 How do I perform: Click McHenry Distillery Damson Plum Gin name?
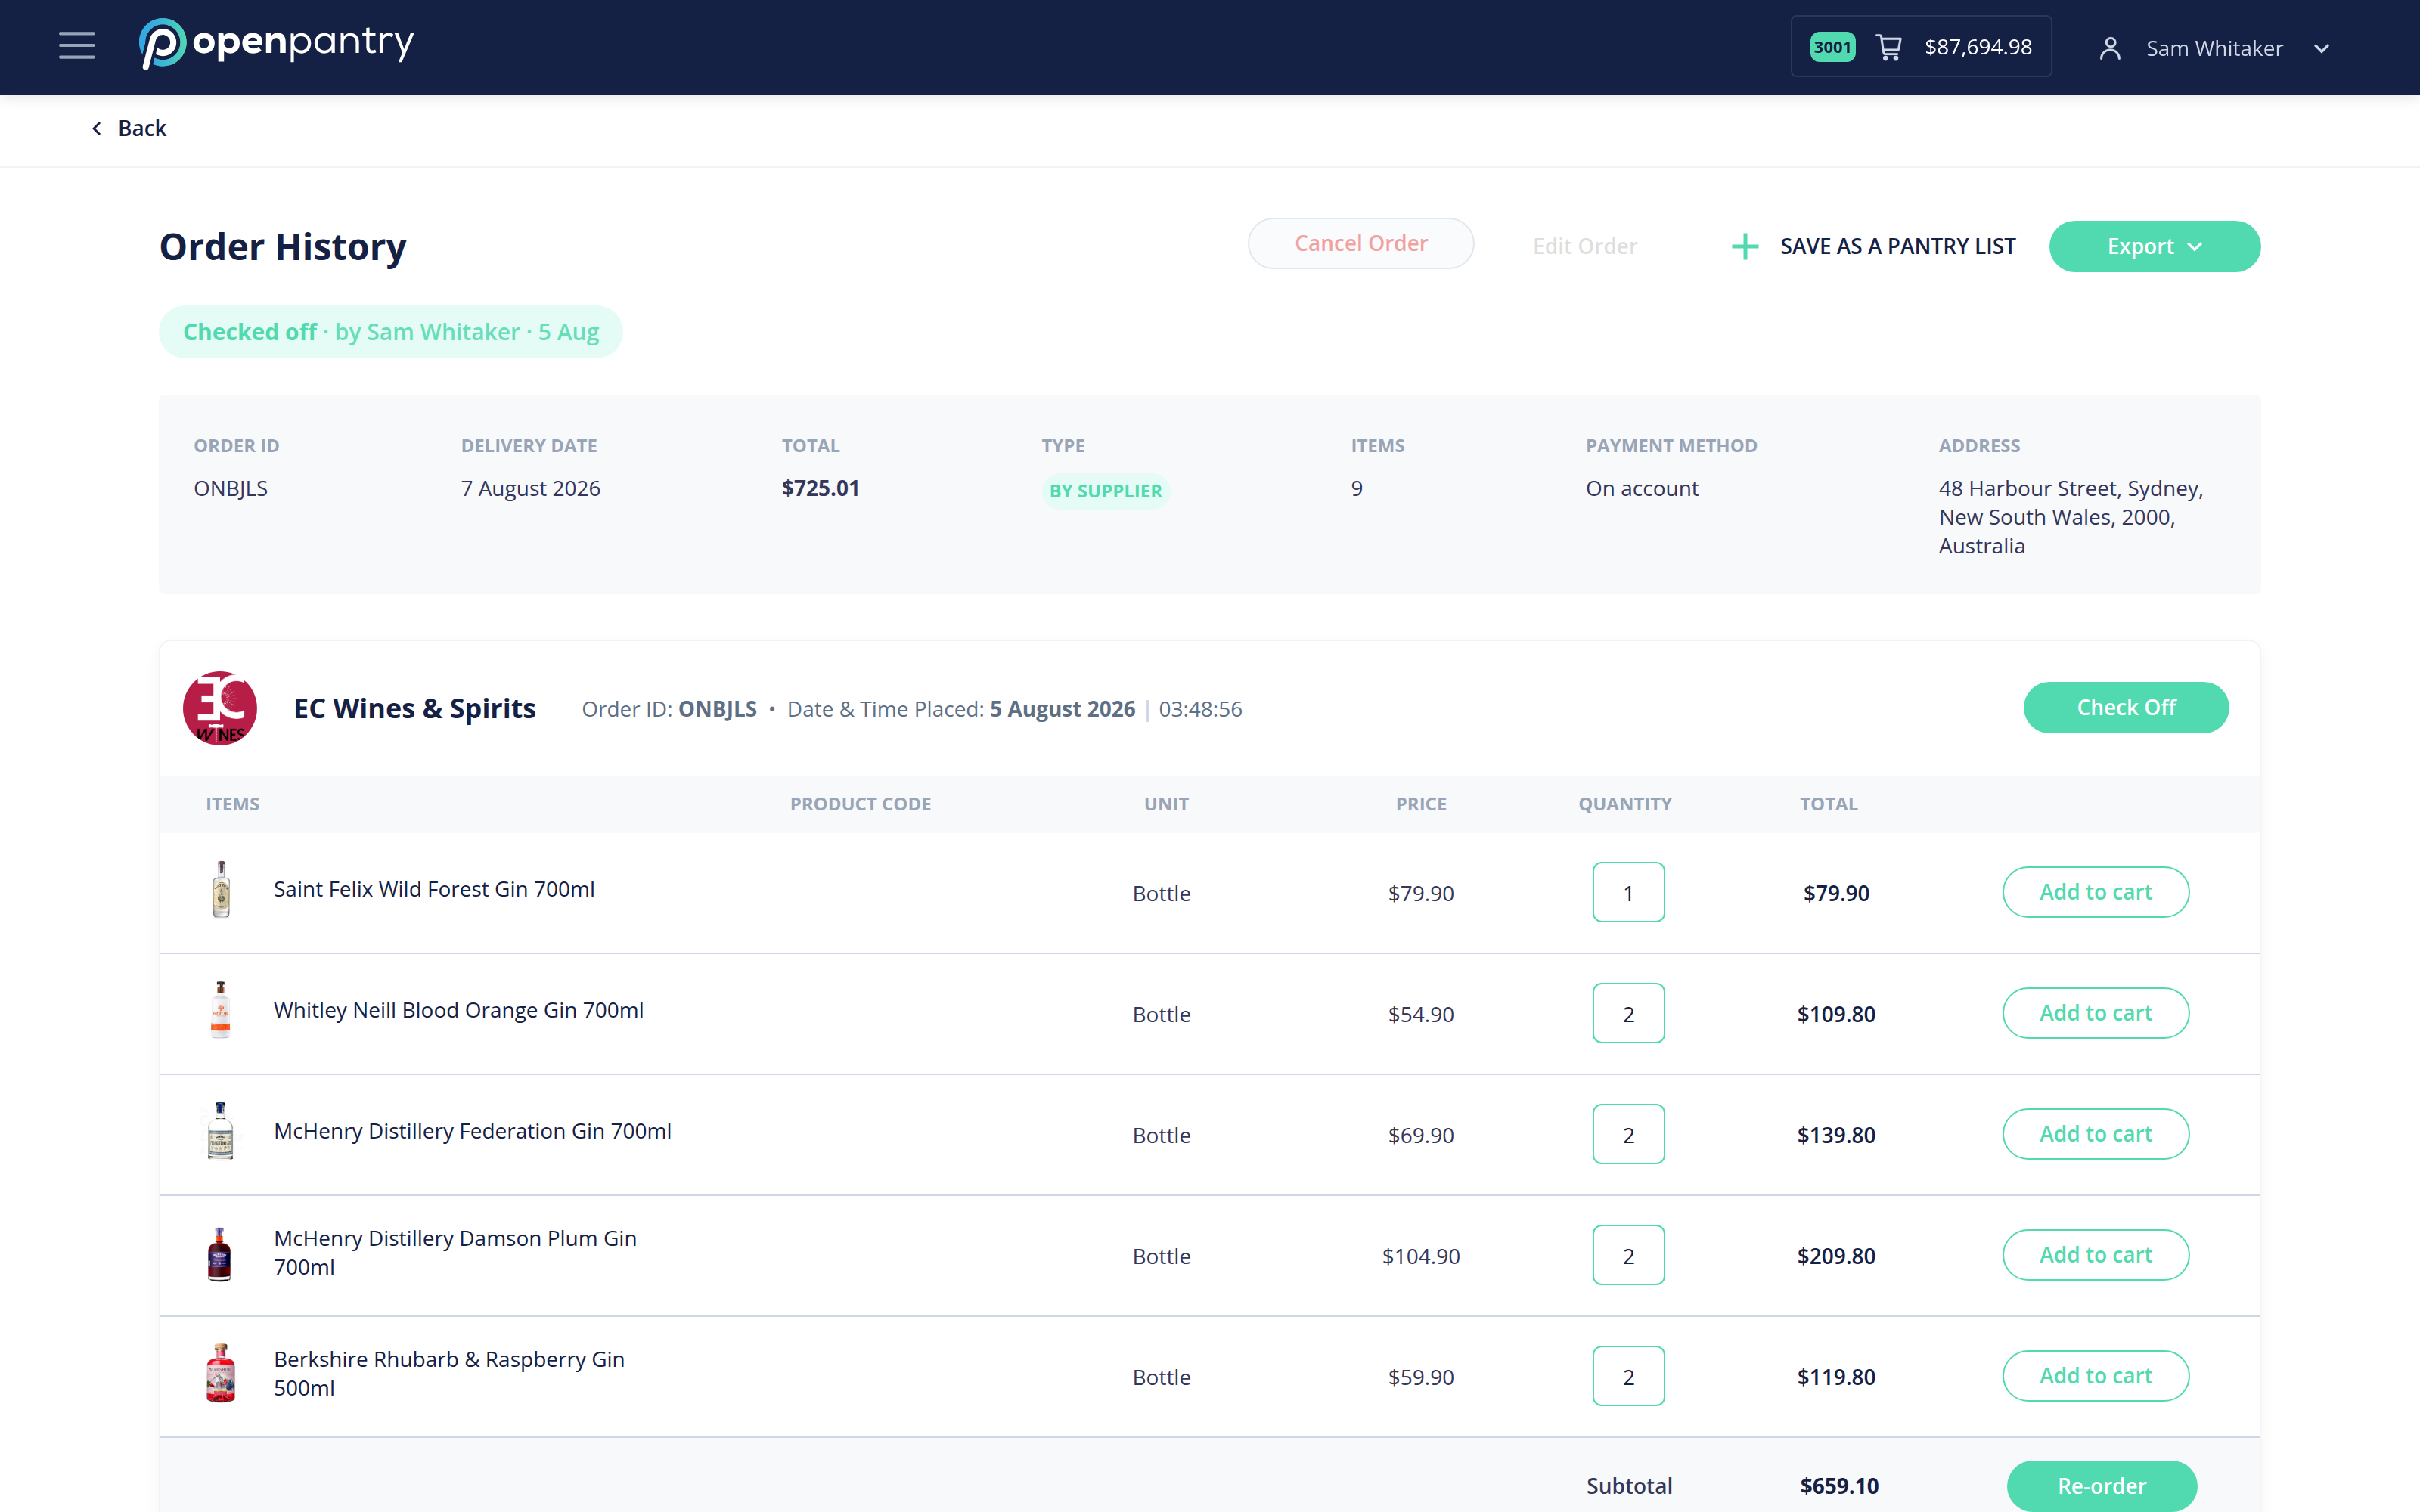[x=455, y=1252]
